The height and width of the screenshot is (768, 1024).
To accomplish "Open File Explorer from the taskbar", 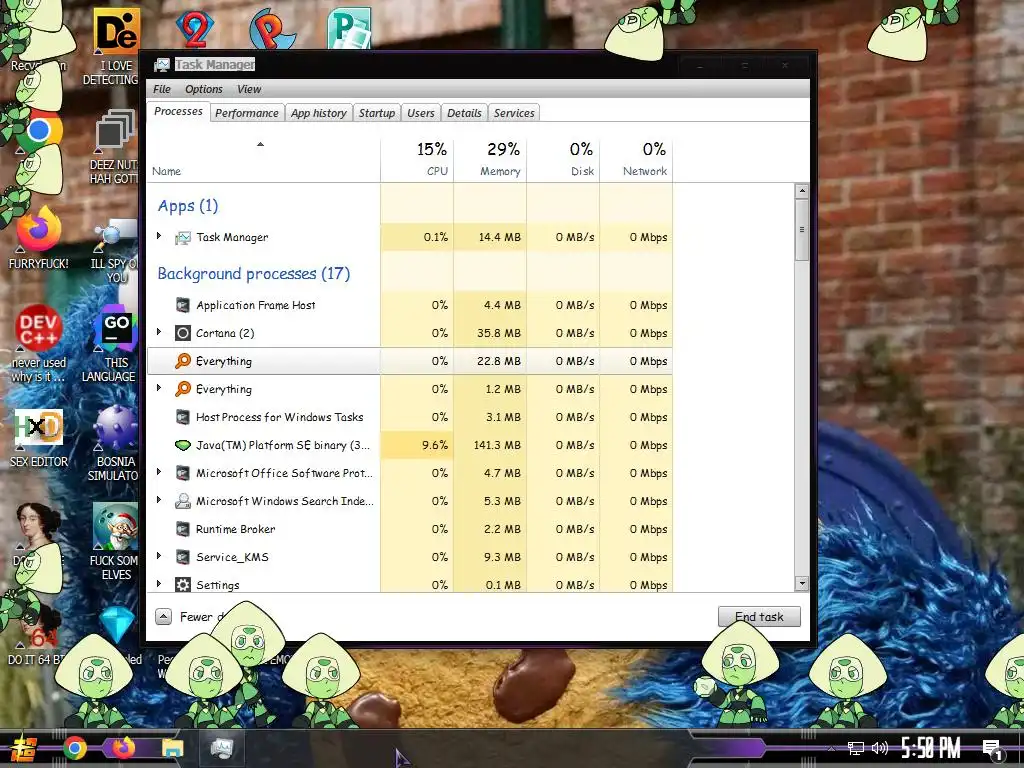I will (x=173, y=748).
